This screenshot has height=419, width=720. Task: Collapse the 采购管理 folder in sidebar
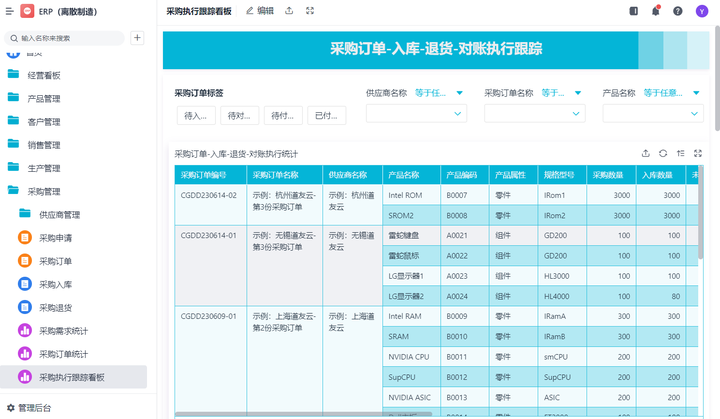pyautogui.click(x=44, y=190)
